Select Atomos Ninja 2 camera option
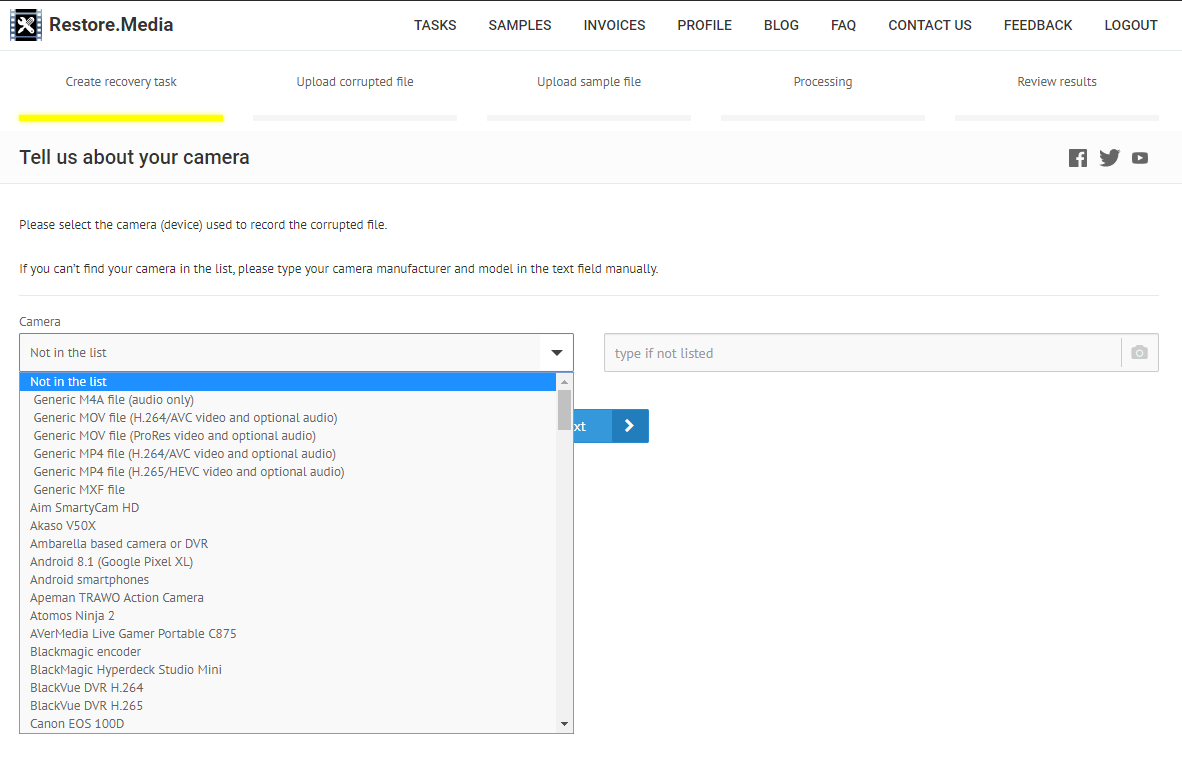Screen dimensions: 1182x757 click(72, 616)
